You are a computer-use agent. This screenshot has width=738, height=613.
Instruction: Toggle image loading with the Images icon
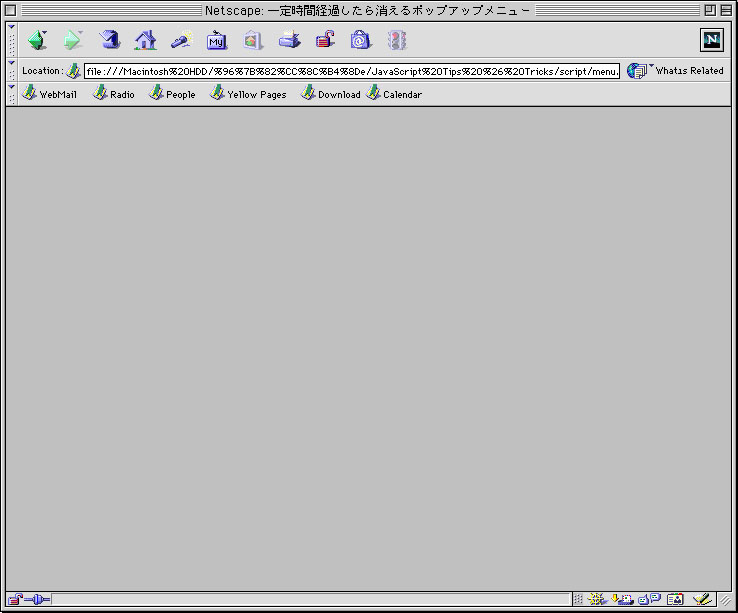(253, 40)
